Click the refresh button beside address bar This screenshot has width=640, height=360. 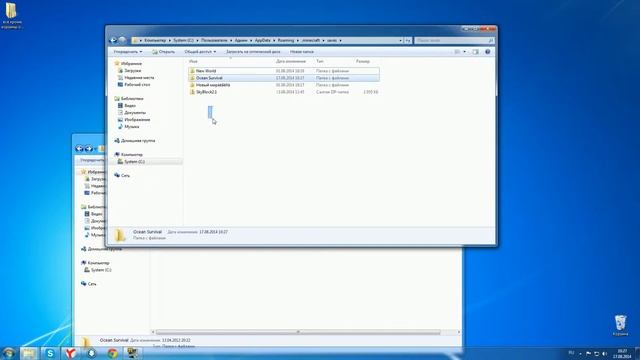(x=408, y=40)
